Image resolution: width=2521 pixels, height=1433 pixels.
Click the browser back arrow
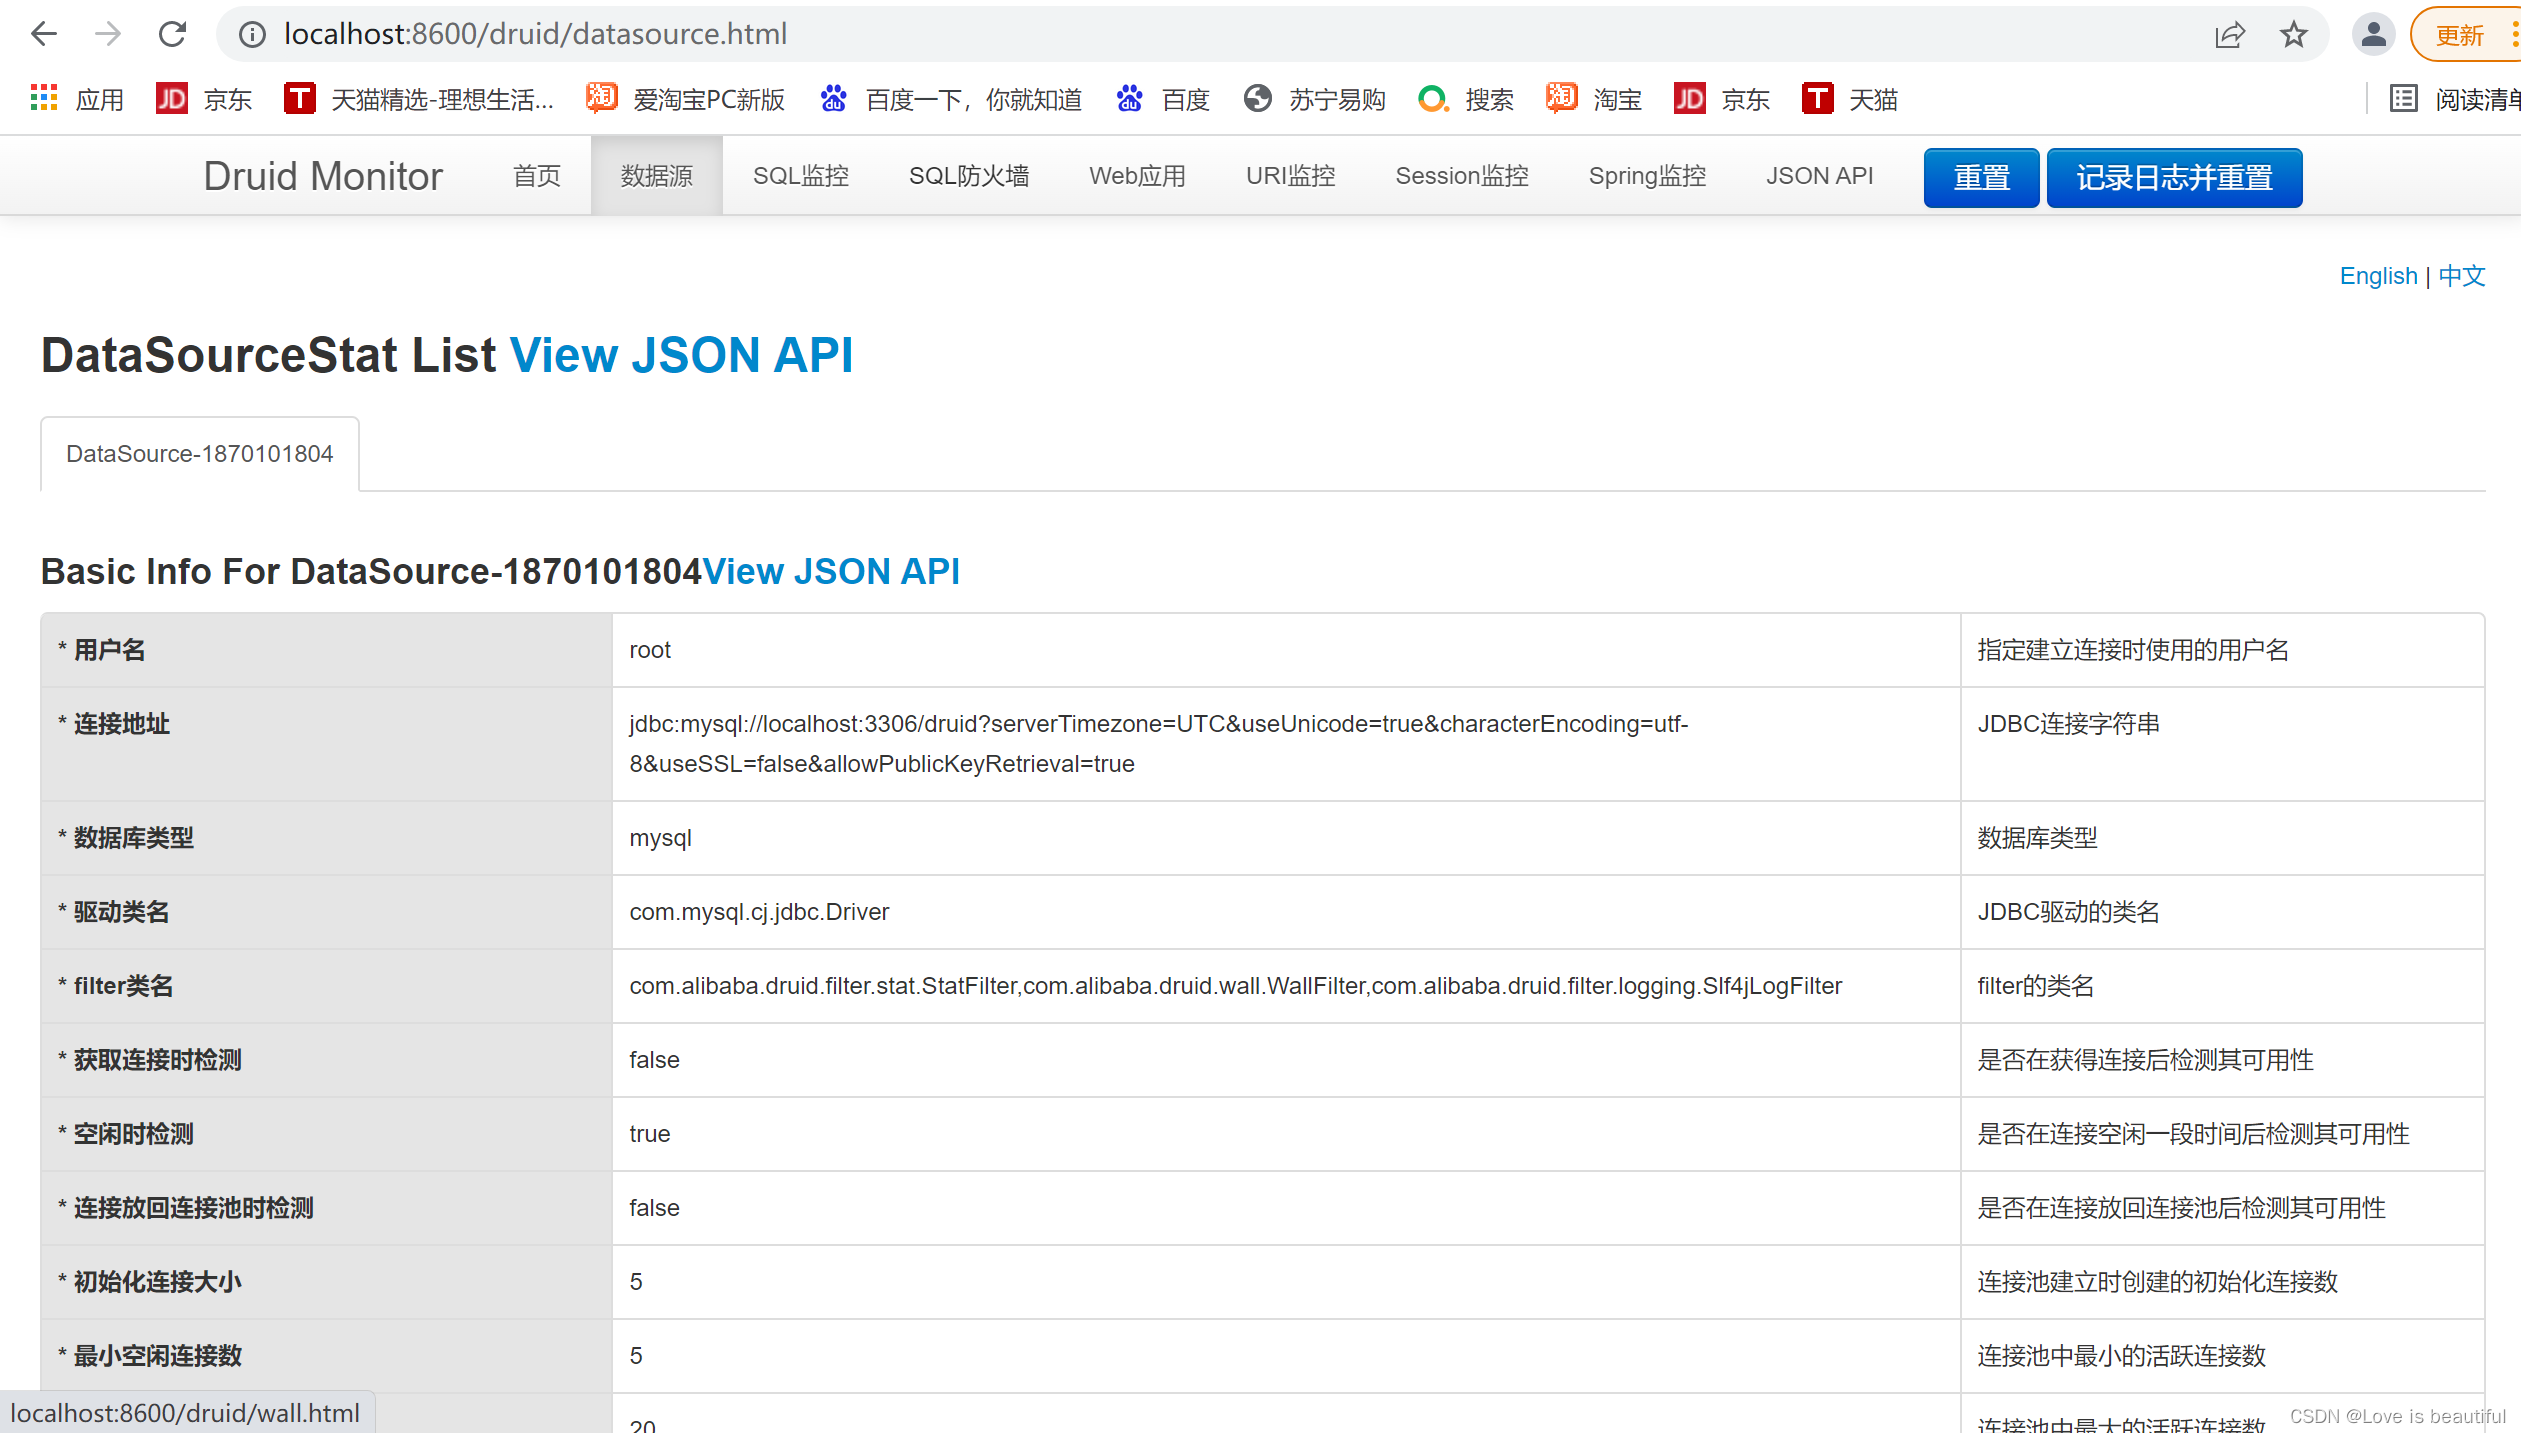point(44,34)
